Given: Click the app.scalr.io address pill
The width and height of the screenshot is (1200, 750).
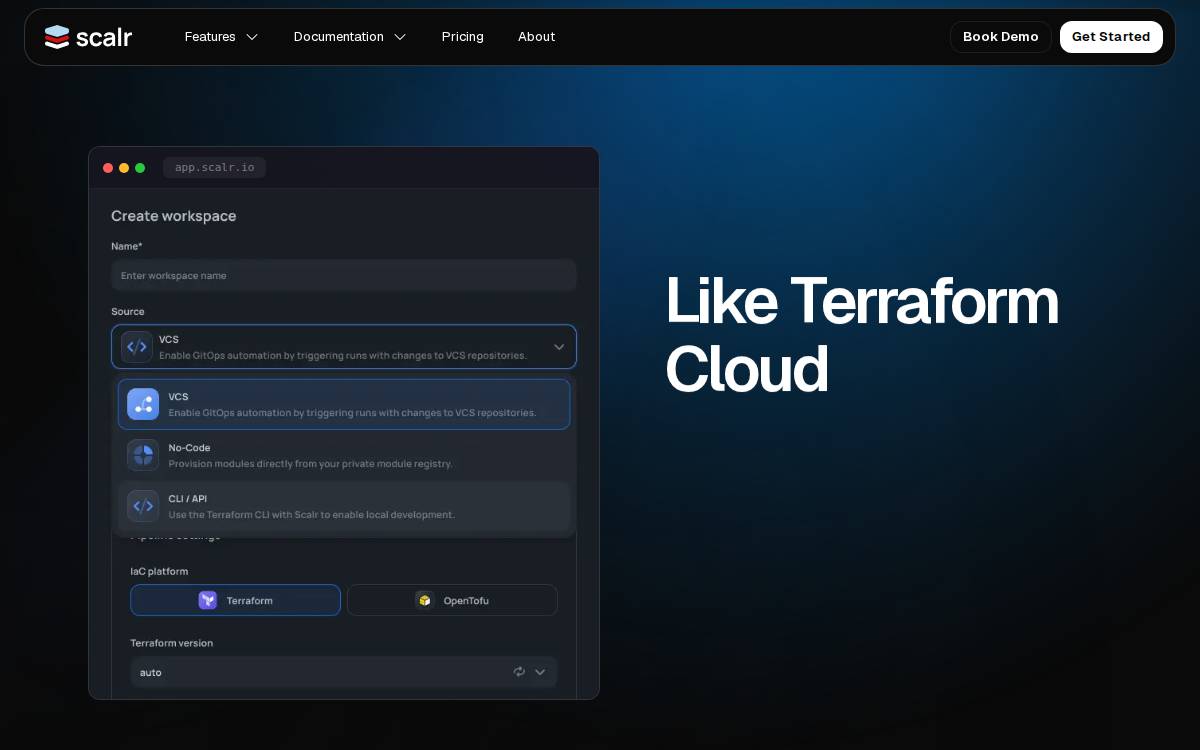Looking at the screenshot, I should point(215,167).
